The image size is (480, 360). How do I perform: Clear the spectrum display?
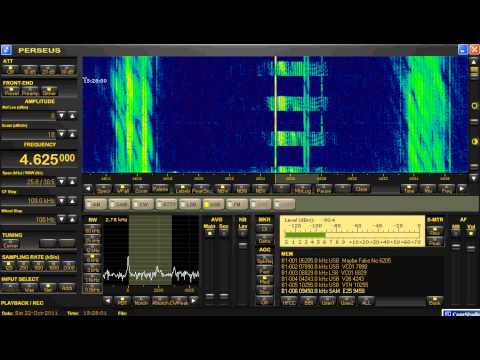[361, 189]
